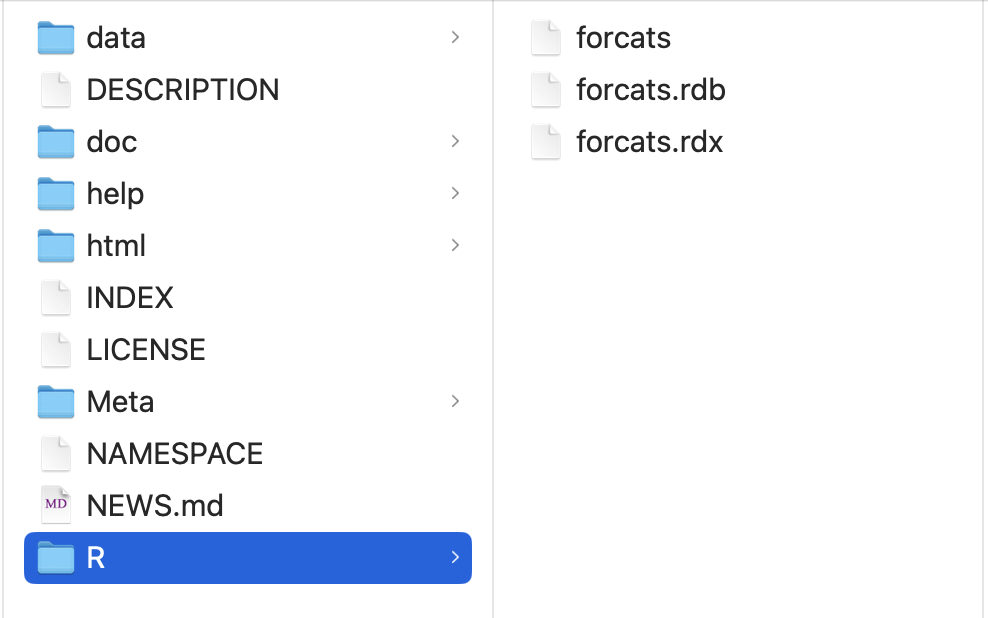The width and height of the screenshot is (988, 618).
Task: Select the INDEX file name
Action: (130, 298)
